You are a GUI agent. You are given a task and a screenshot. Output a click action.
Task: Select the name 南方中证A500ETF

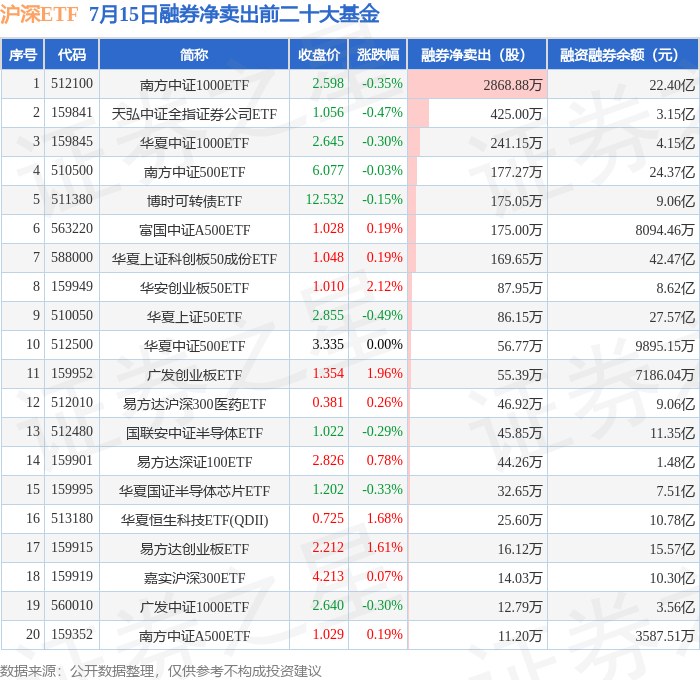click(x=194, y=636)
